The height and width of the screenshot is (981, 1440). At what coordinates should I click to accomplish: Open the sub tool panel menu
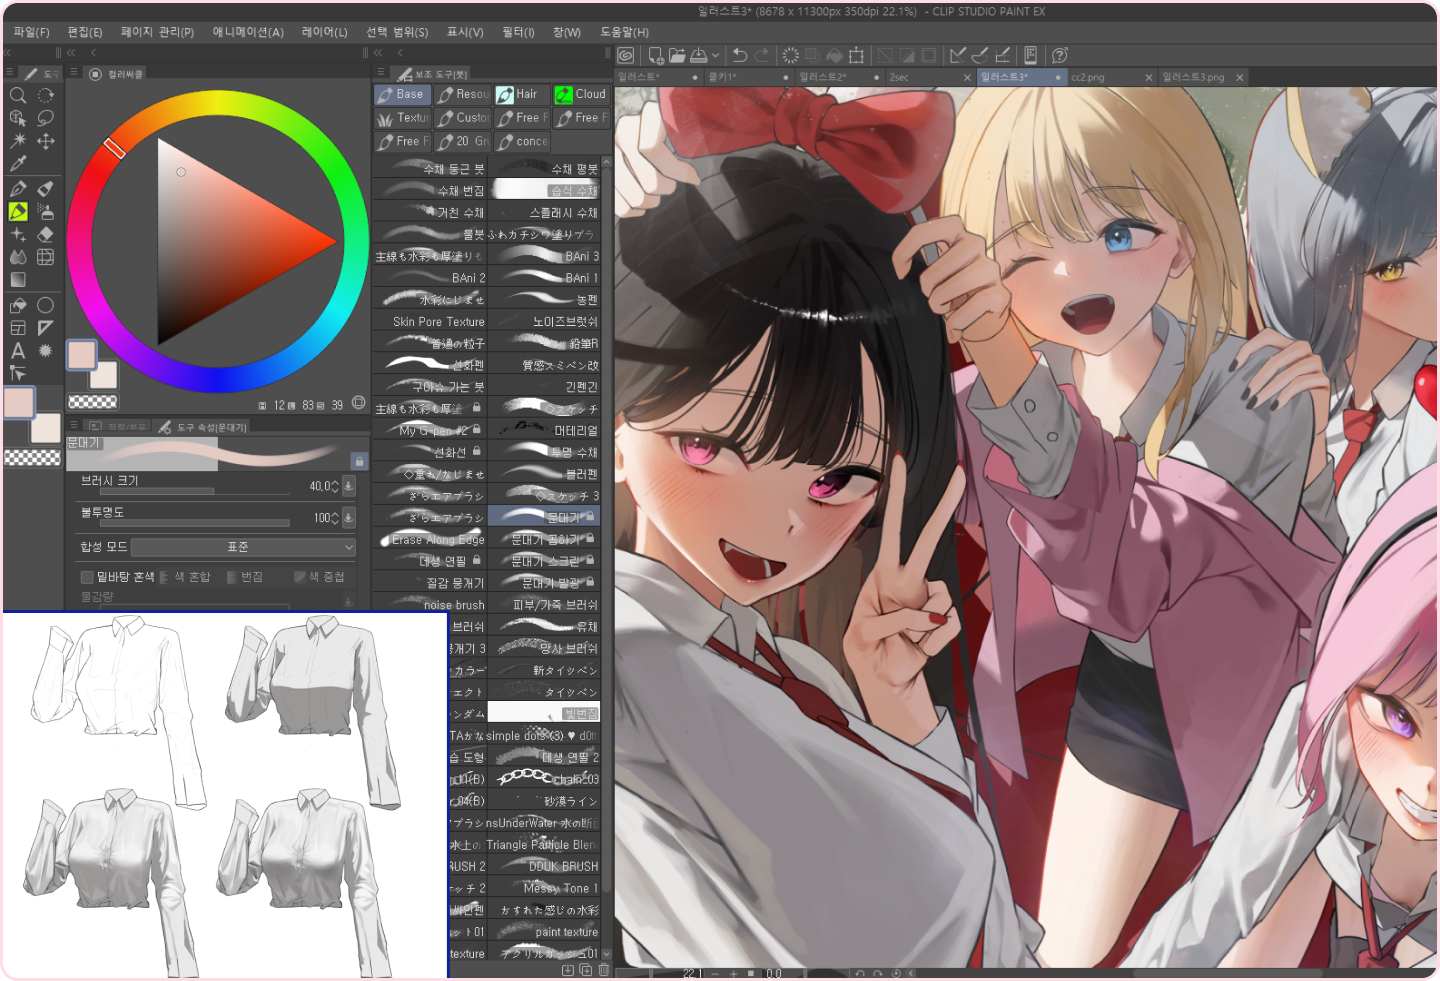(x=381, y=73)
